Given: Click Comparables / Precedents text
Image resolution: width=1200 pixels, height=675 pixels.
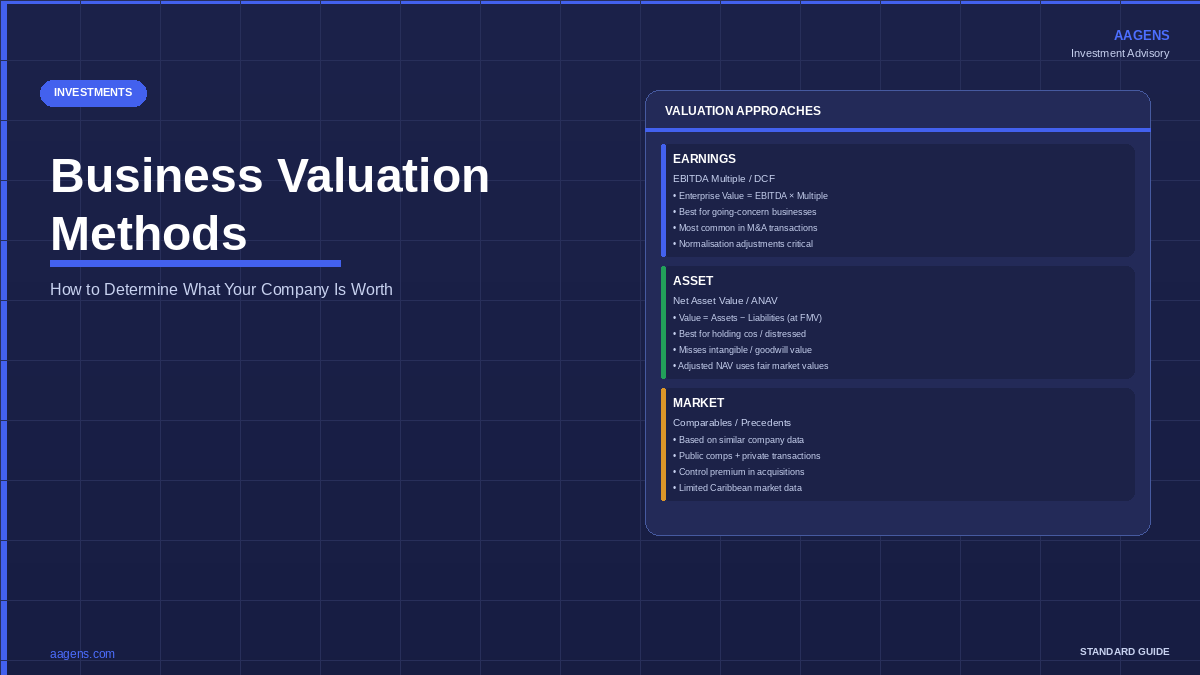Looking at the screenshot, I should point(732,423).
